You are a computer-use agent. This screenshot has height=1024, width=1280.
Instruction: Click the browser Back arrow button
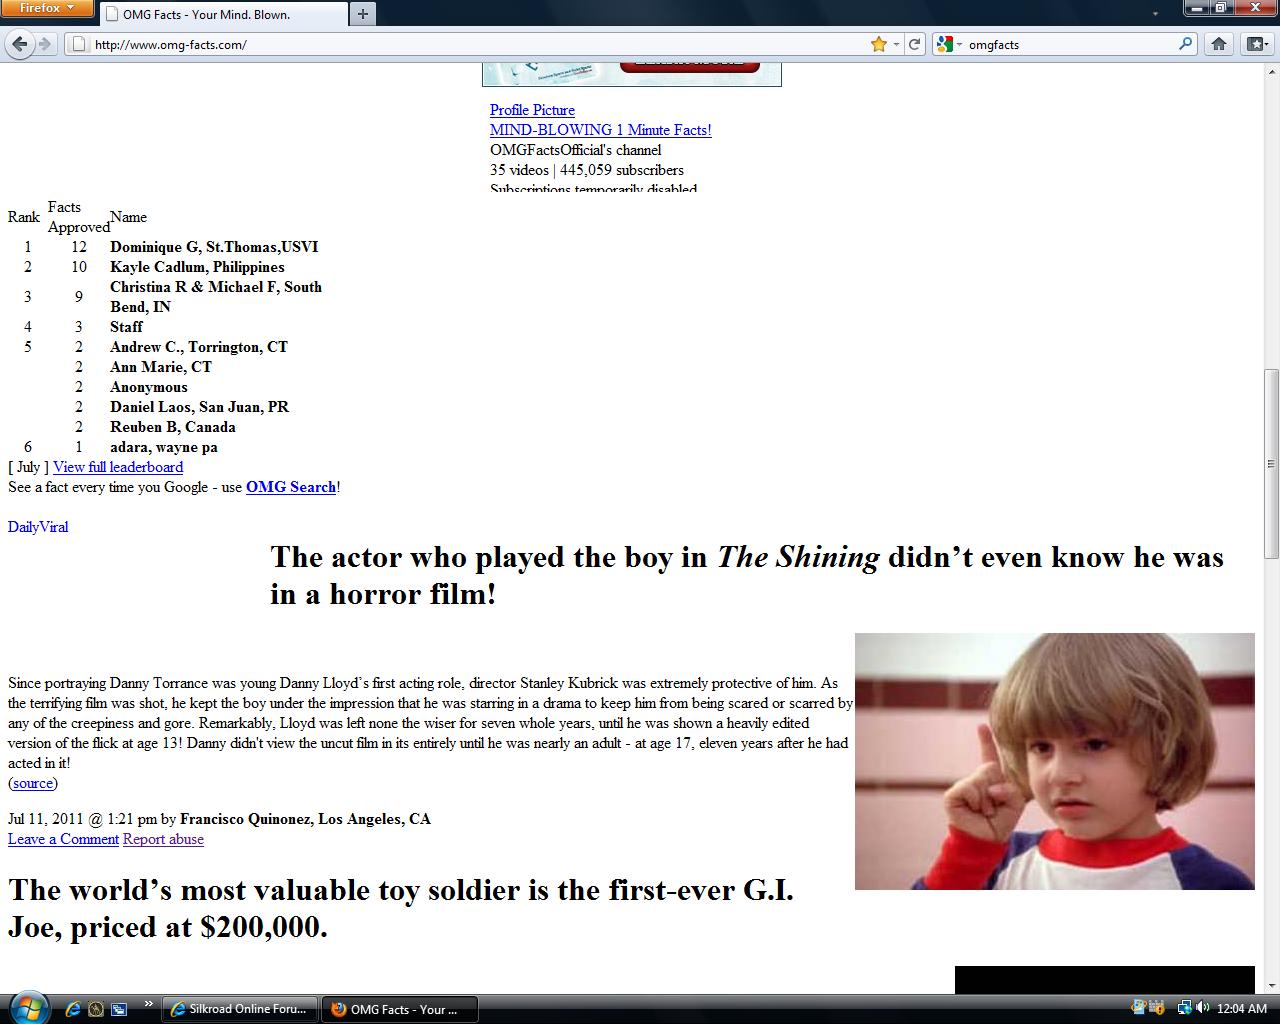(20, 44)
